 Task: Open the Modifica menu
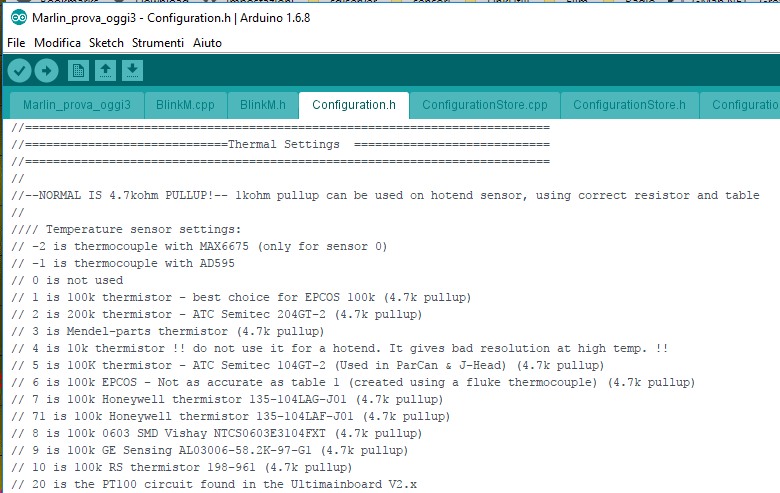57,43
